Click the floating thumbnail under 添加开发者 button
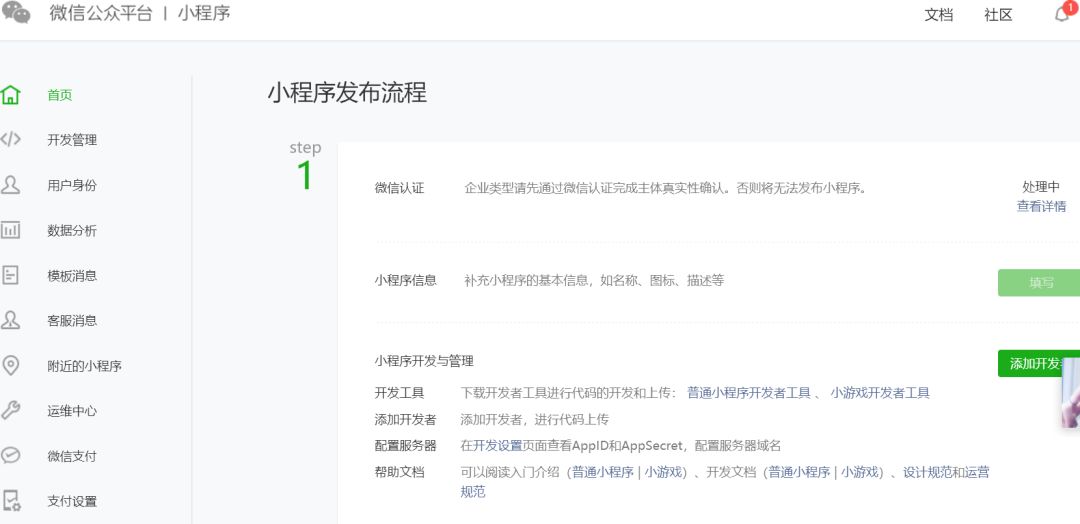 pyautogui.click(x=1070, y=393)
